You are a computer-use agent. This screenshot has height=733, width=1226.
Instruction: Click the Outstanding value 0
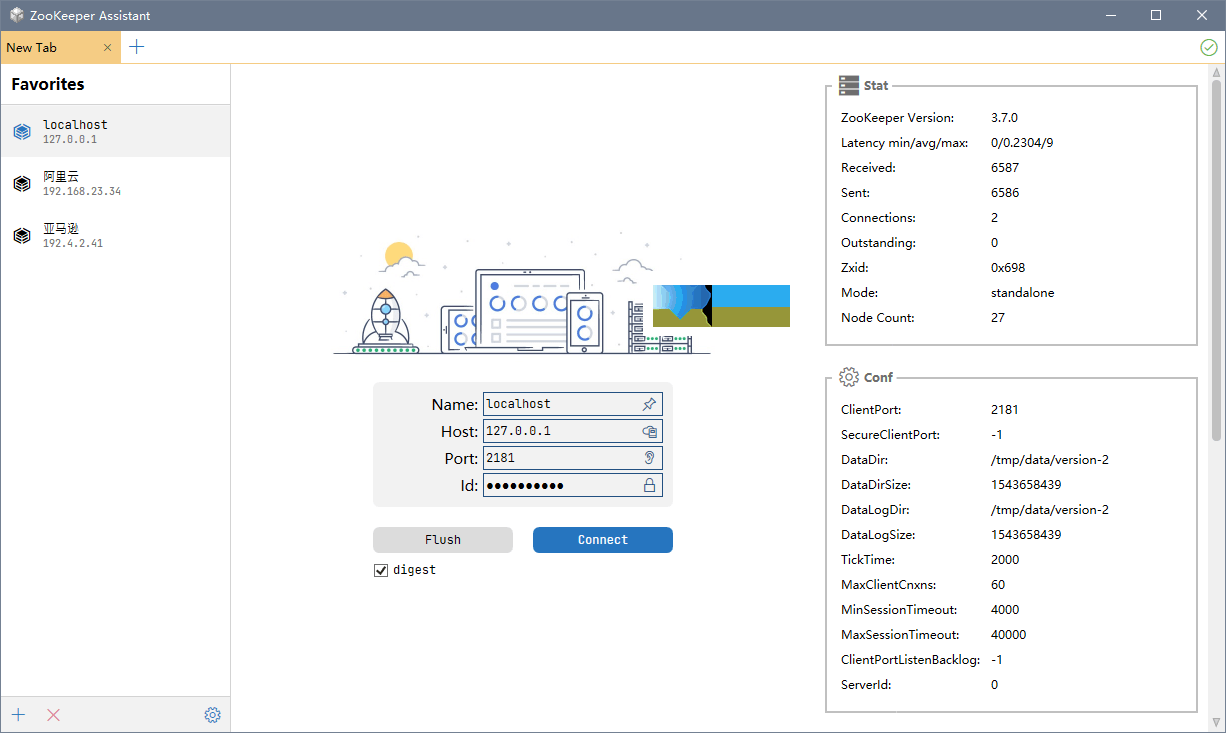click(x=995, y=243)
